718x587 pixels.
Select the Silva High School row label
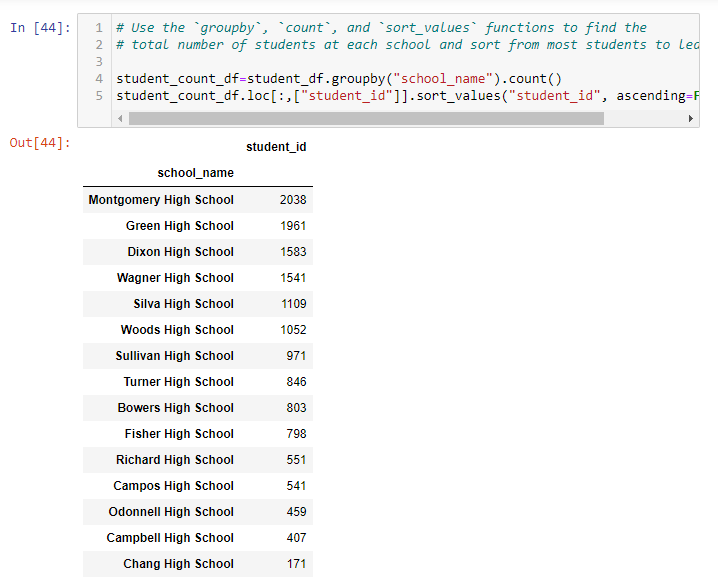tap(184, 304)
